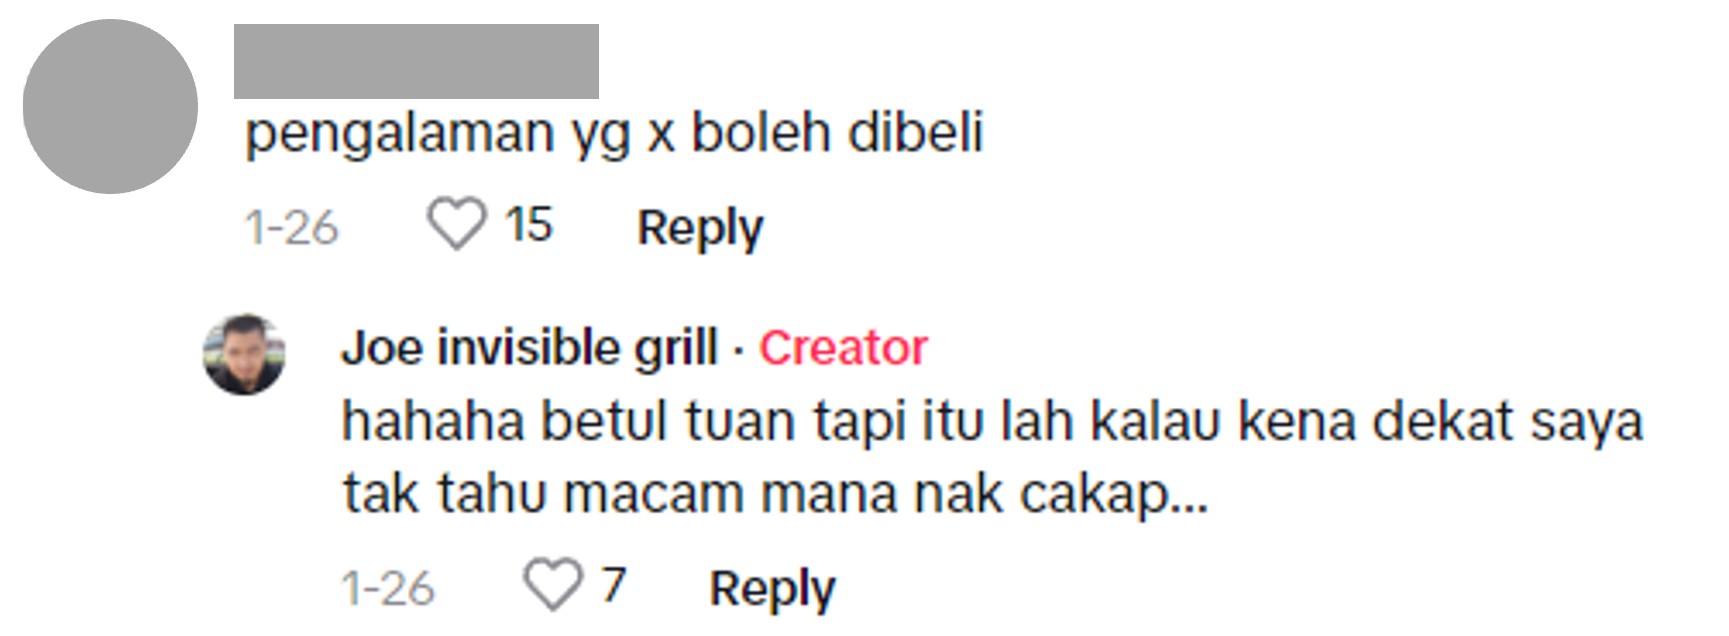
Task: Open the Joe invisible grill username link
Action: pos(530,348)
